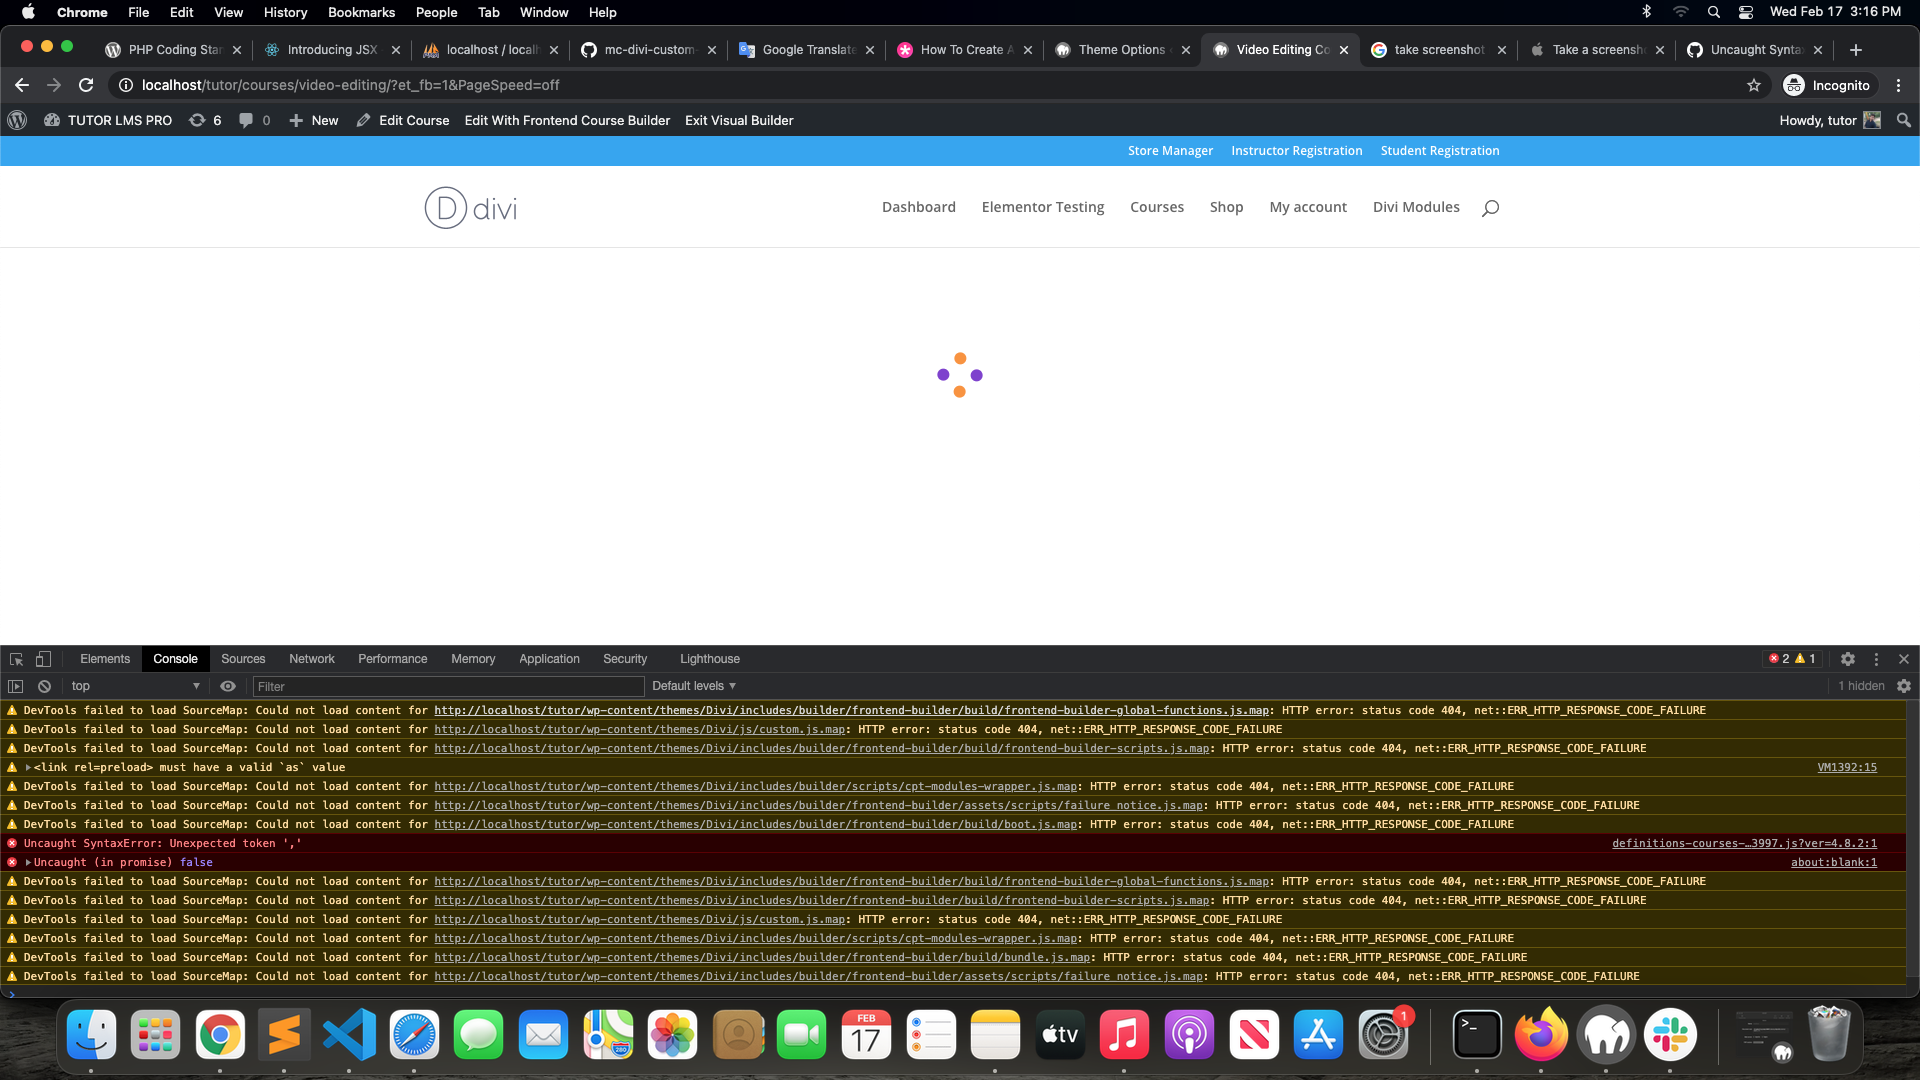Create a live expression with the eye icon
Viewport: 1920px width, 1080px height.
coord(228,686)
